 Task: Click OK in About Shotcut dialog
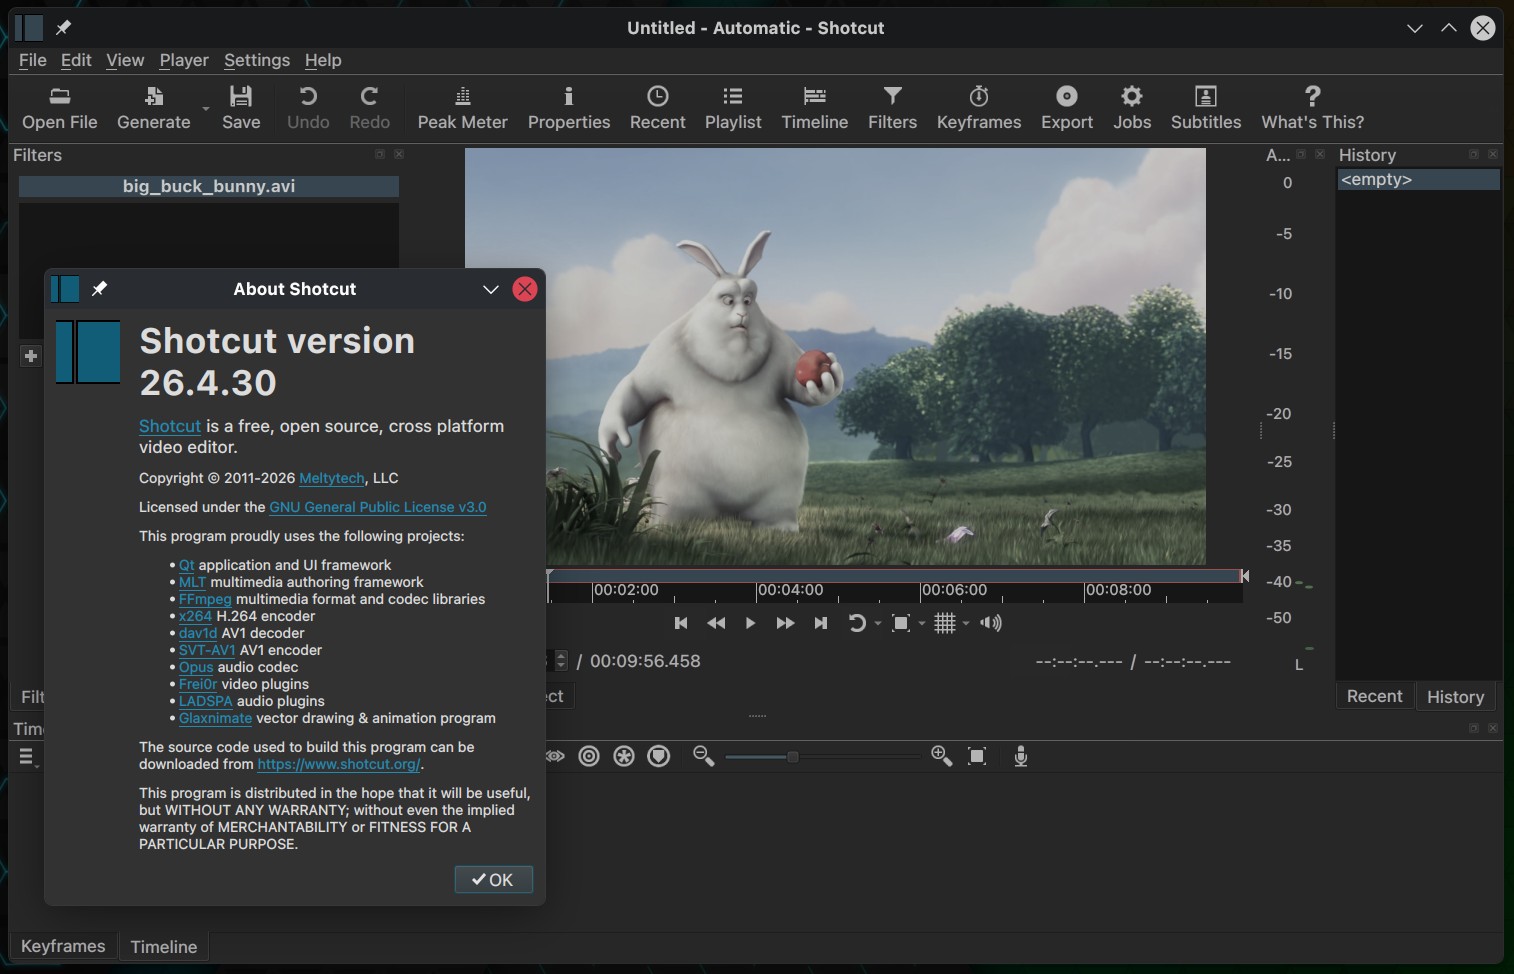tap(493, 880)
